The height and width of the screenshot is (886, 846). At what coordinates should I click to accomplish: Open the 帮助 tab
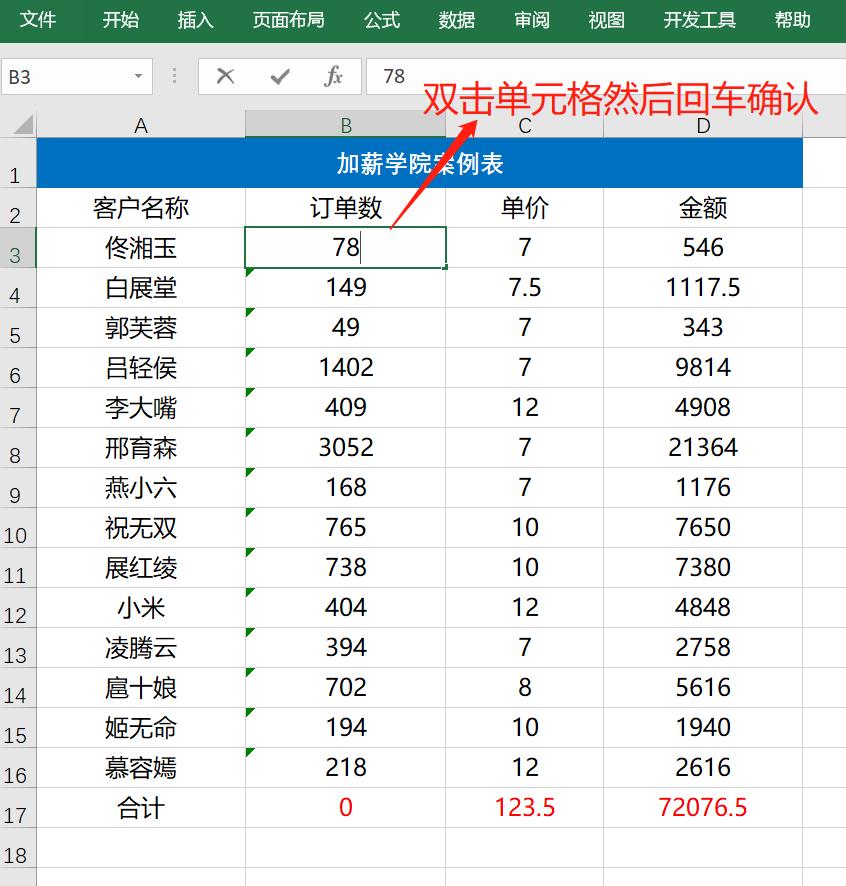(x=792, y=20)
